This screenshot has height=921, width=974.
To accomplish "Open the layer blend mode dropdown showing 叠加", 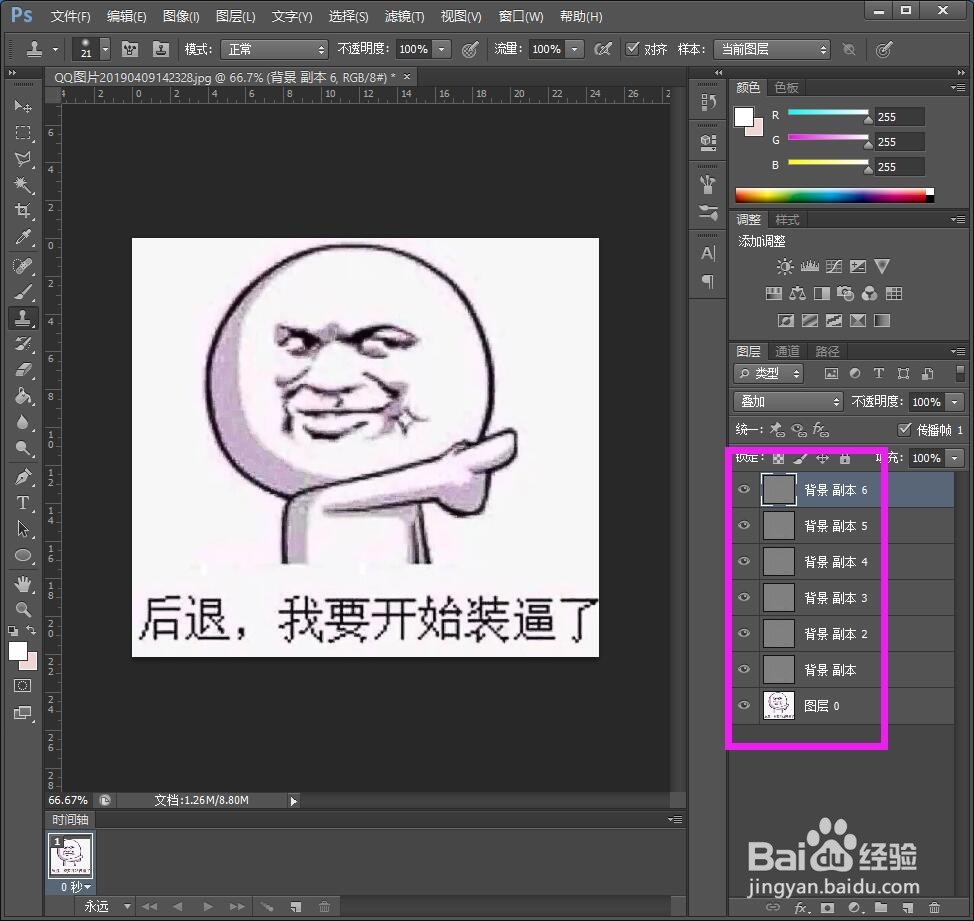I will [x=787, y=401].
